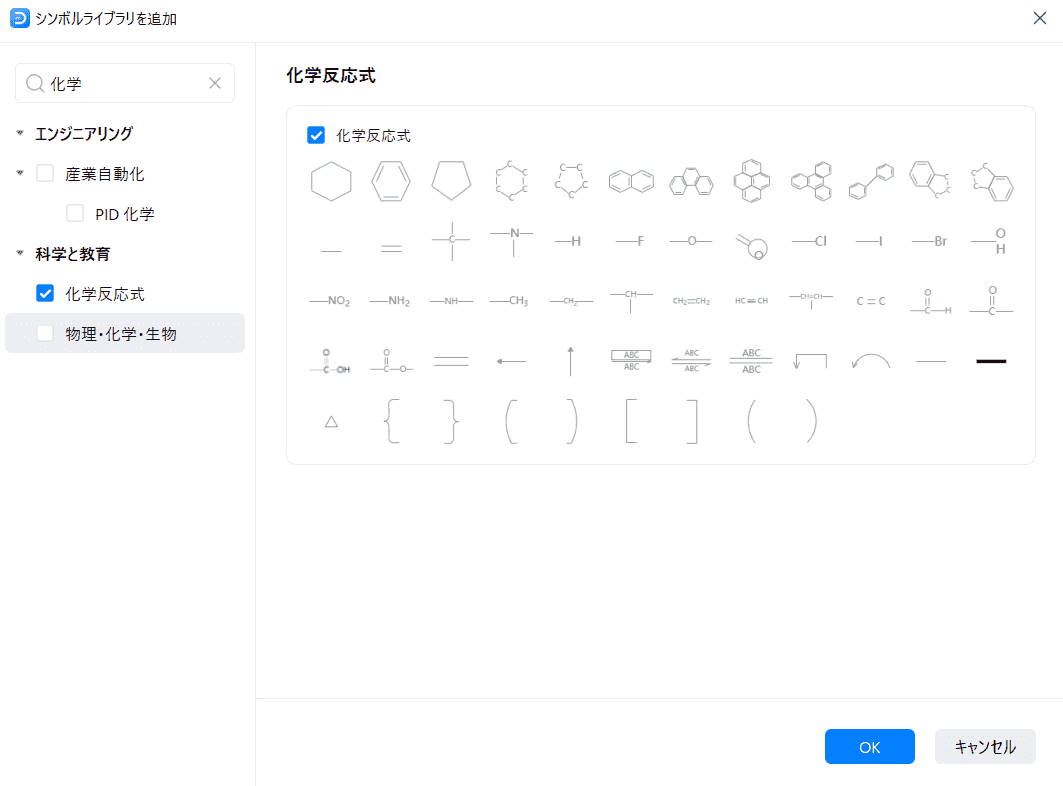The image size is (1063, 786).
Task: Click the left curly brace symbol
Action: point(392,421)
